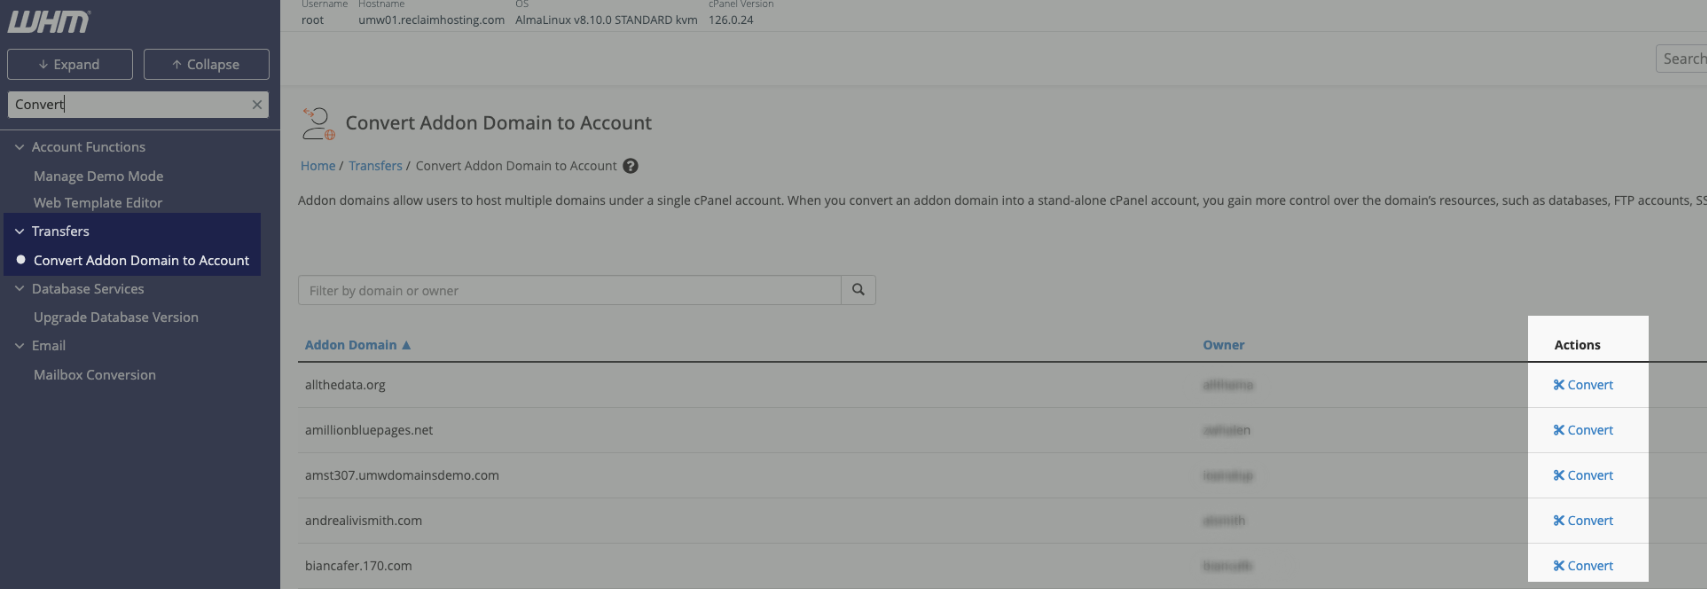Go to Home breadcrumb link
Image resolution: width=1707 pixels, height=589 pixels.
[x=318, y=166]
